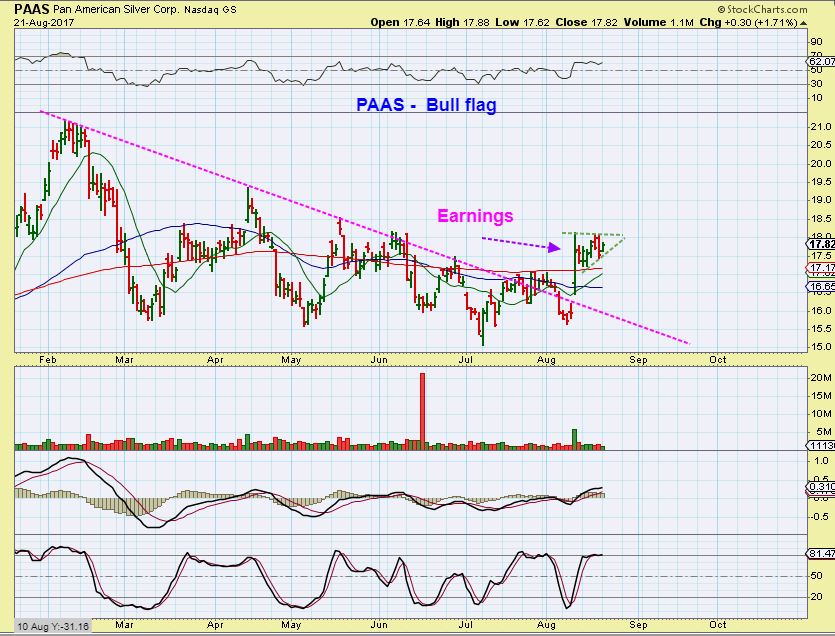Click the current price label 17.82
835x636 pixels.
822,244
